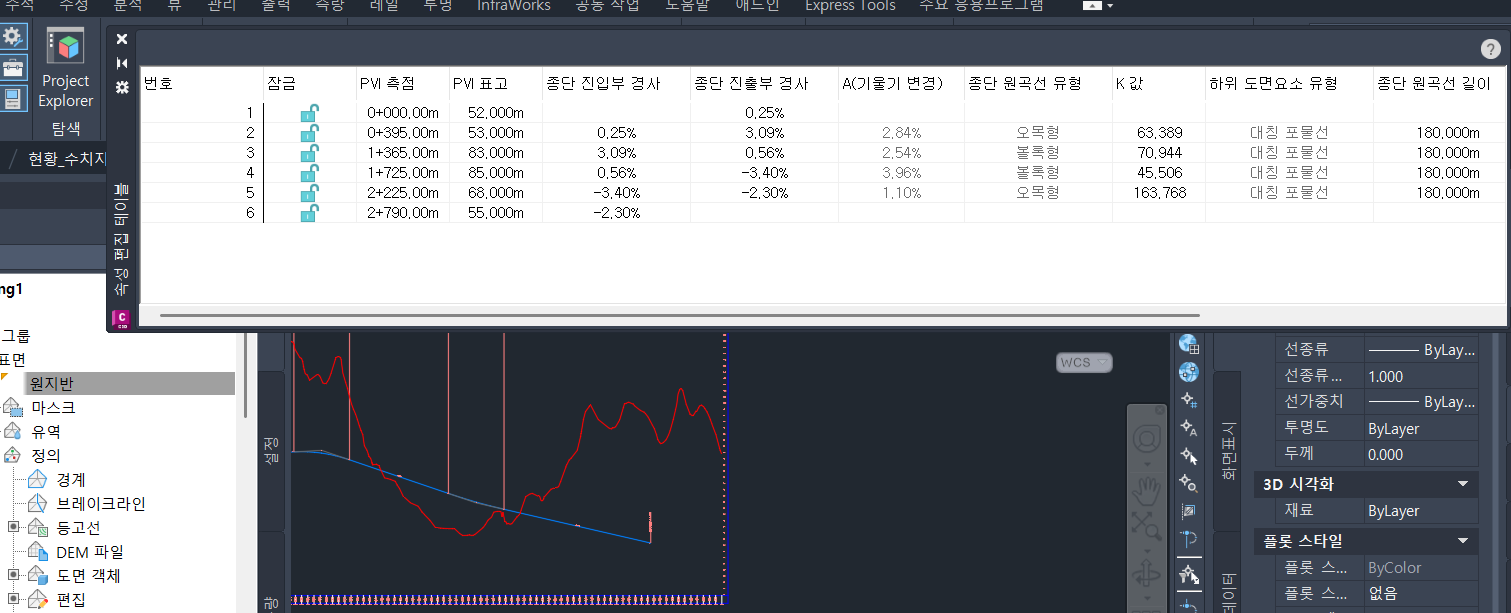This screenshot has height=613, width=1511.
Task: Click the Pan hand tool in navigation bar
Action: click(1146, 490)
